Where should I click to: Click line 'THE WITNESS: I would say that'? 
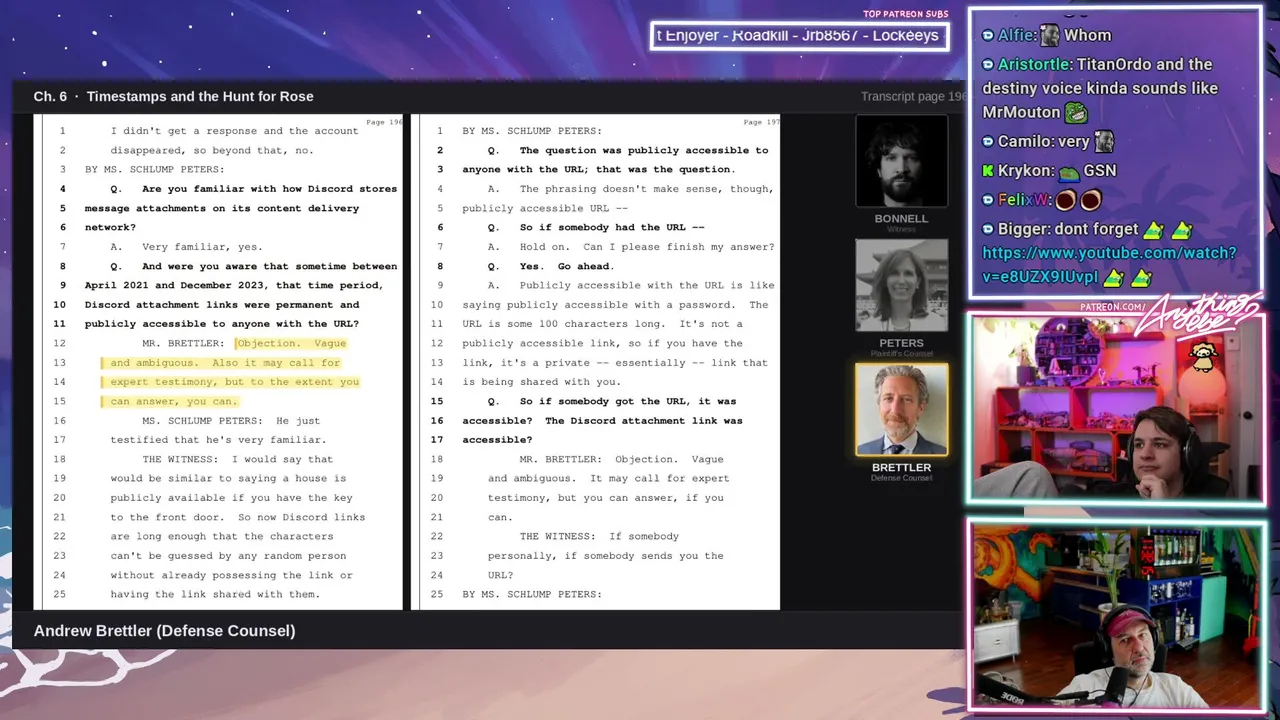click(237, 459)
